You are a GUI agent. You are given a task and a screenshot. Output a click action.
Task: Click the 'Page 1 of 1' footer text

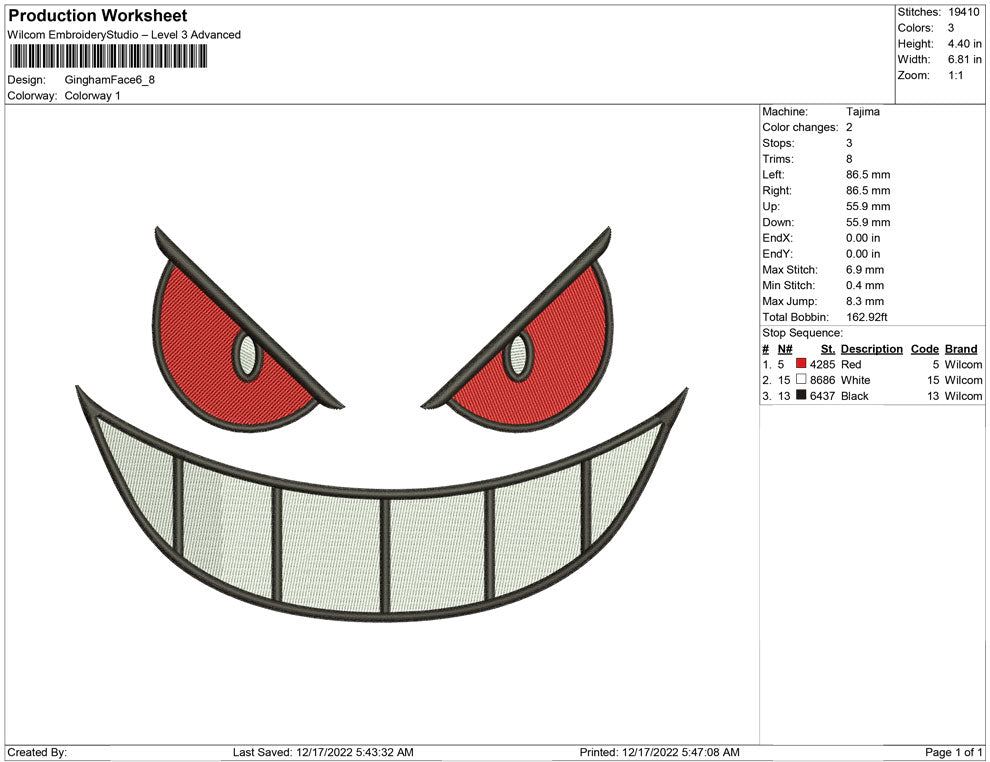coord(953,752)
